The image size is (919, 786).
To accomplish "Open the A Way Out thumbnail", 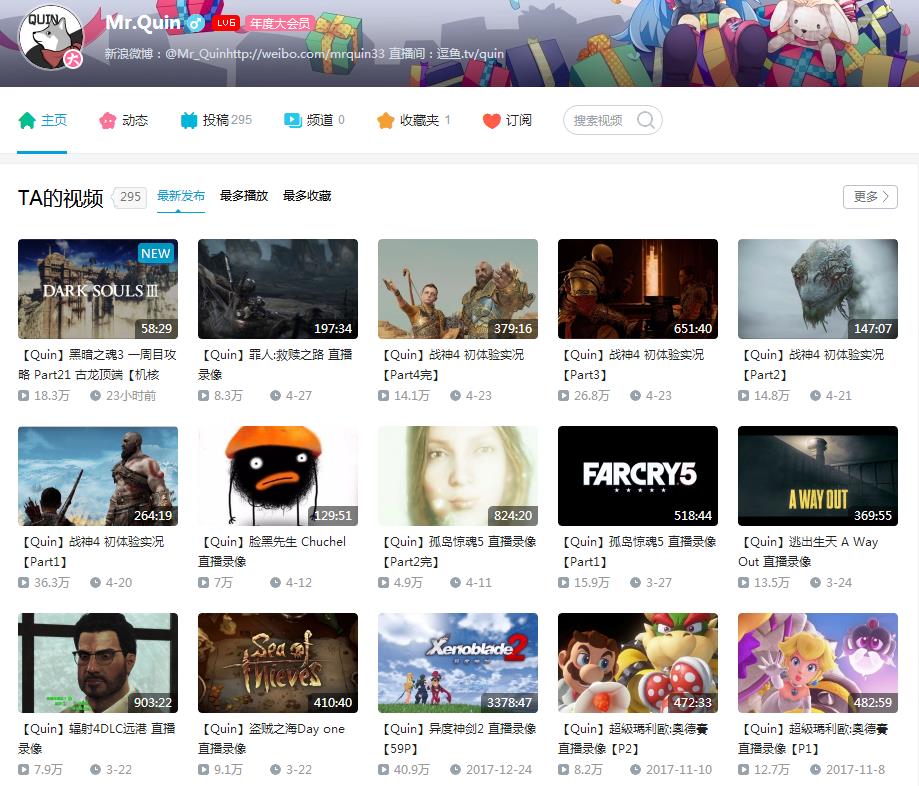I will click(818, 476).
